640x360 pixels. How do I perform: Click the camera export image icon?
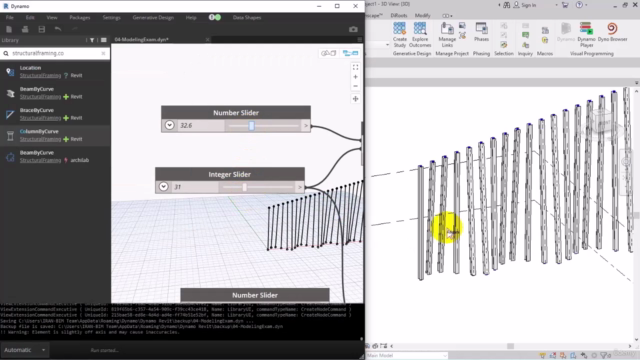pos(353,29)
